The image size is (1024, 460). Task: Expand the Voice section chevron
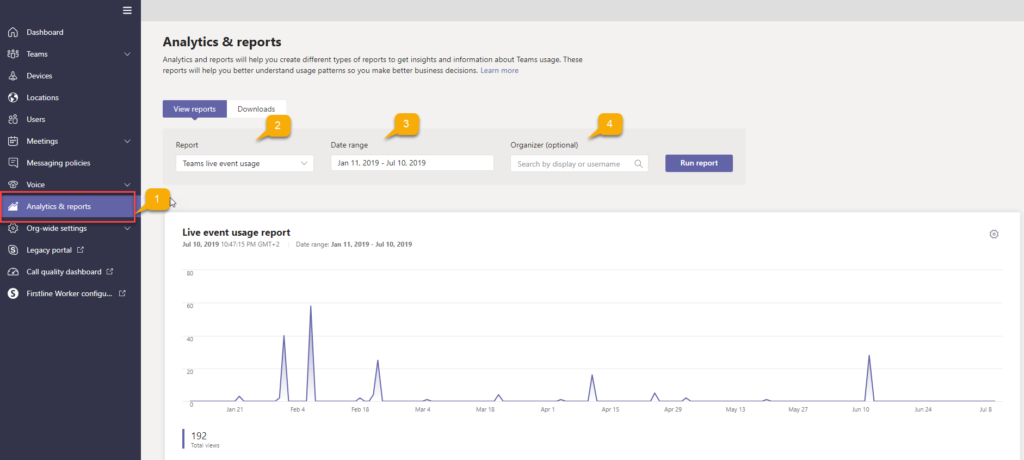127,185
